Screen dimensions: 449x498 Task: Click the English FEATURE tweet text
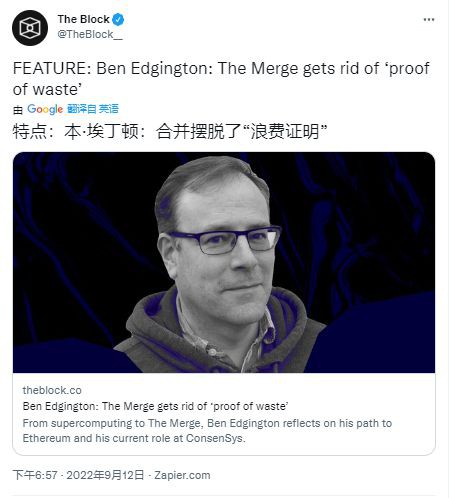coord(221,79)
